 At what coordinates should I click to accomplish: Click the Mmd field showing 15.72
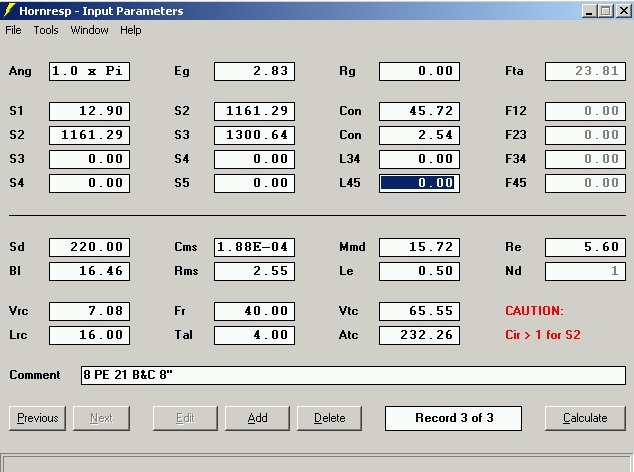click(x=419, y=247)
